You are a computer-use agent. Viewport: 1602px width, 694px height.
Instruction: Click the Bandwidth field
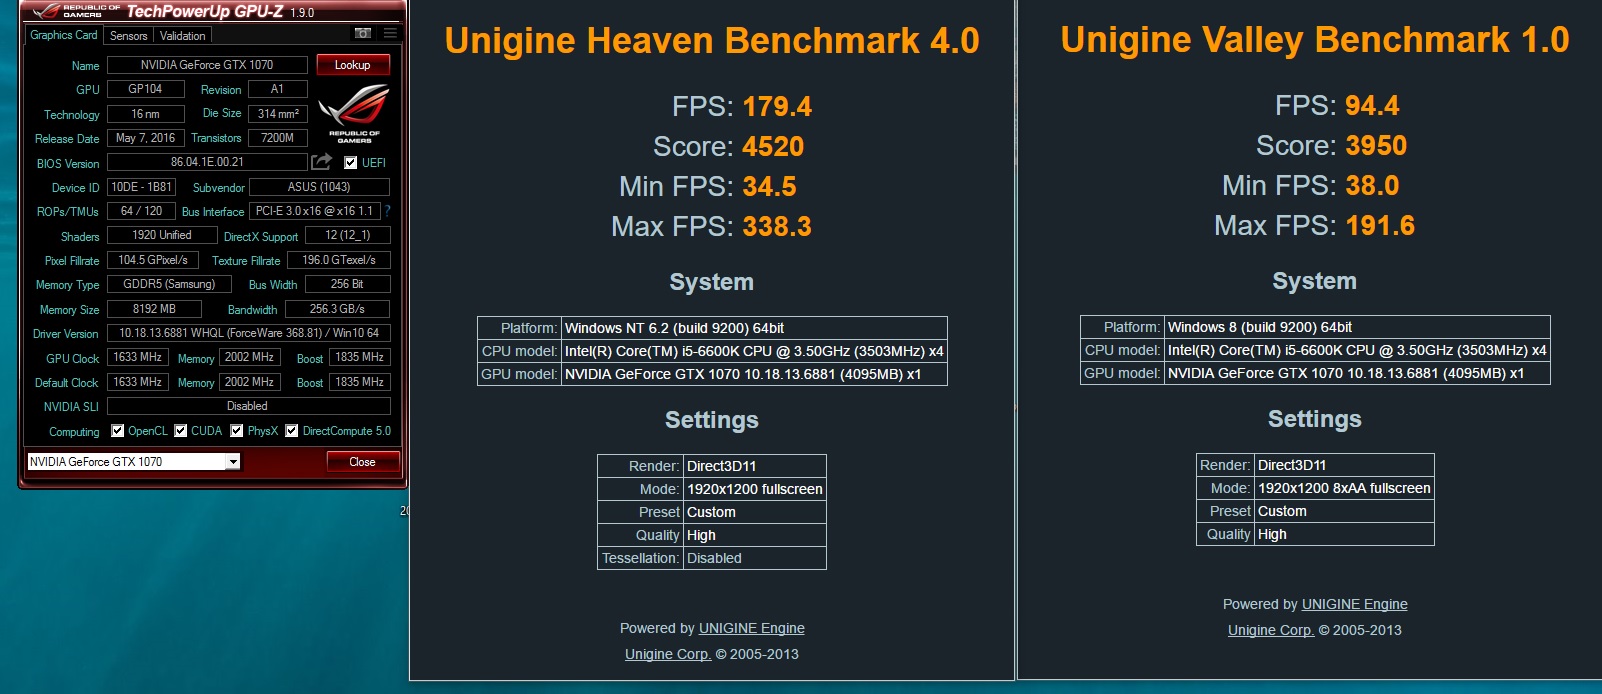click(338, 309)
